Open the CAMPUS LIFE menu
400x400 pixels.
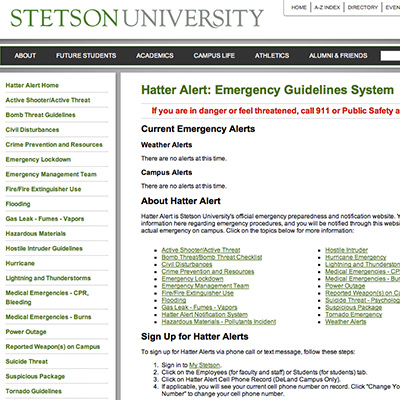(214, 56)
